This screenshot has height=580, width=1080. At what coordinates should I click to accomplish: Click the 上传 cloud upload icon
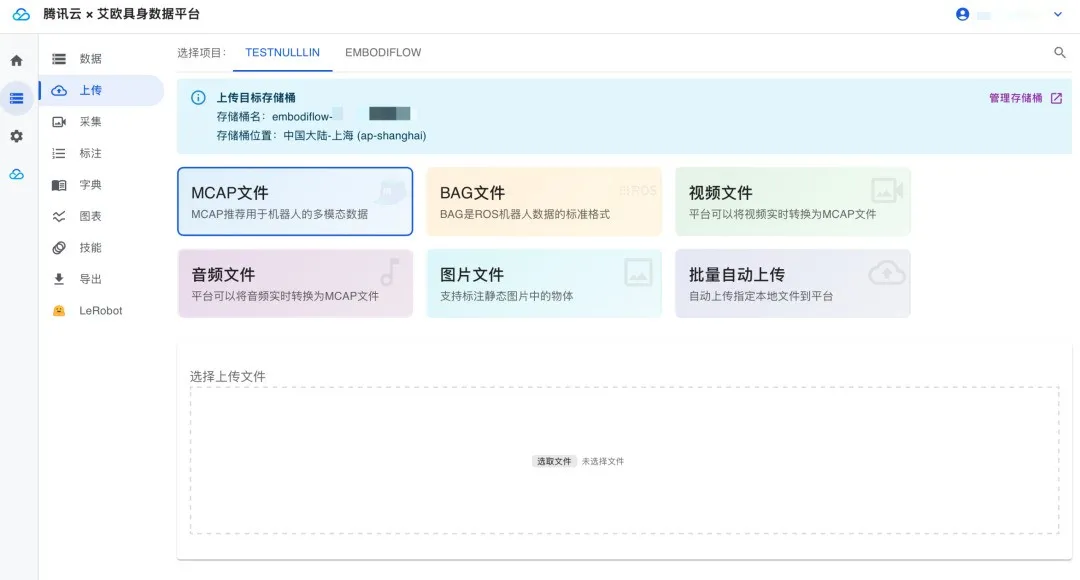(59, 90)
